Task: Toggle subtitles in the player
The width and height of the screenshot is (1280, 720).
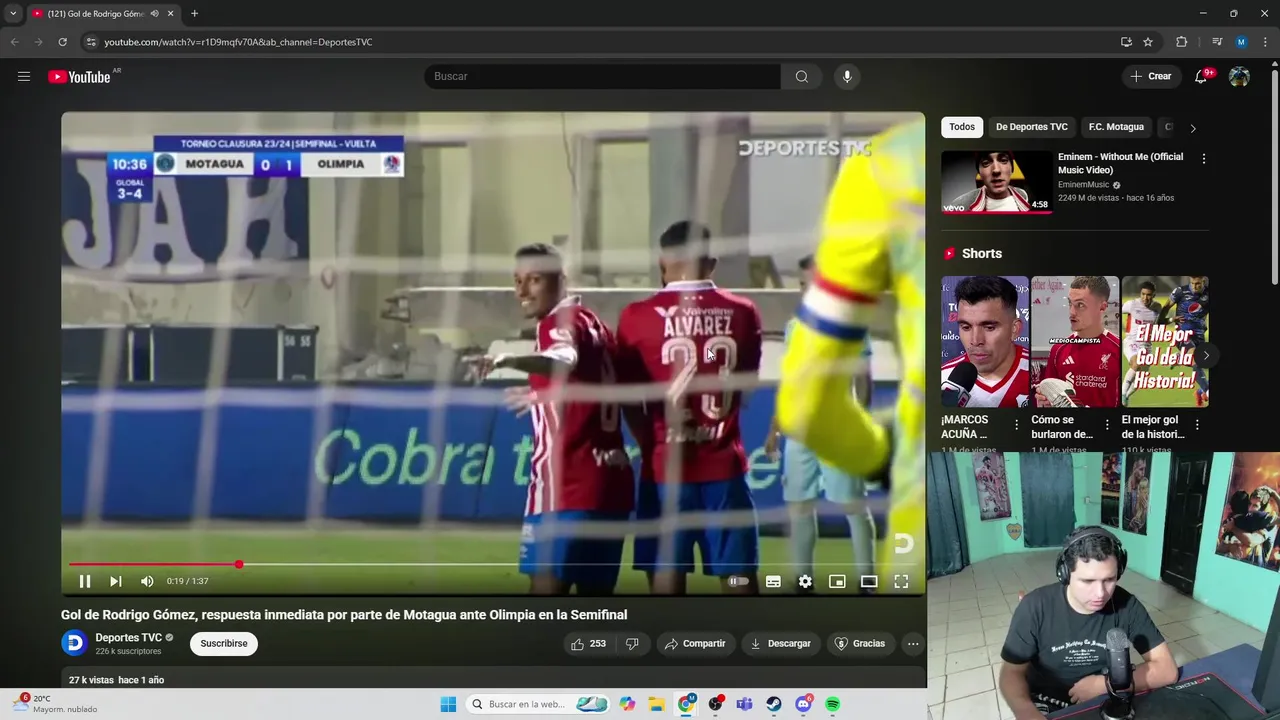Action: tap(773, 581)
